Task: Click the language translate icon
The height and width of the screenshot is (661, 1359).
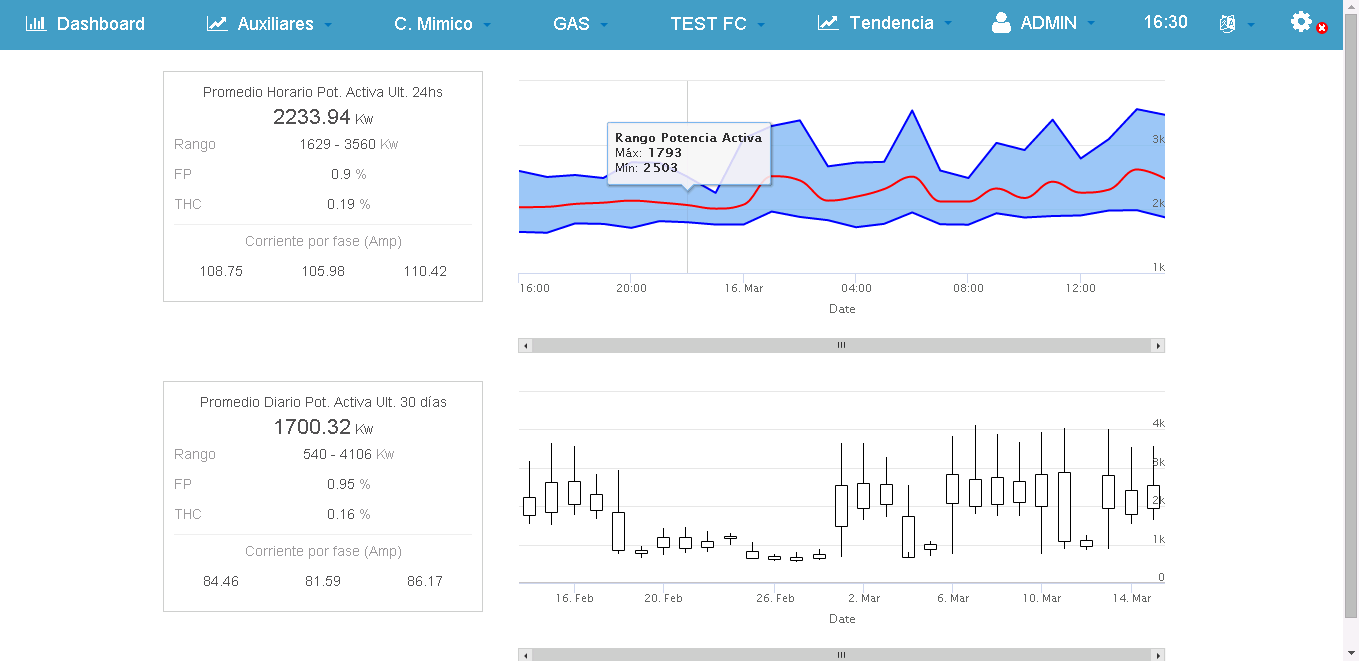Action: [x=1227, y=24]
